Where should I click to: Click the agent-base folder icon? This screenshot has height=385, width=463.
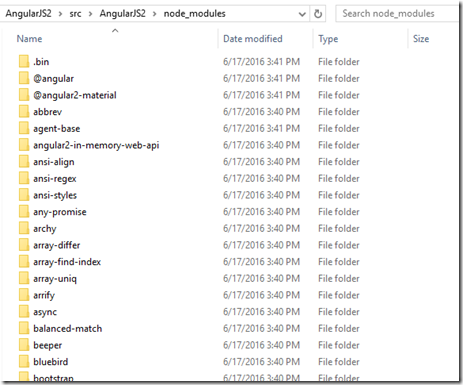click(x=24, y=128)
